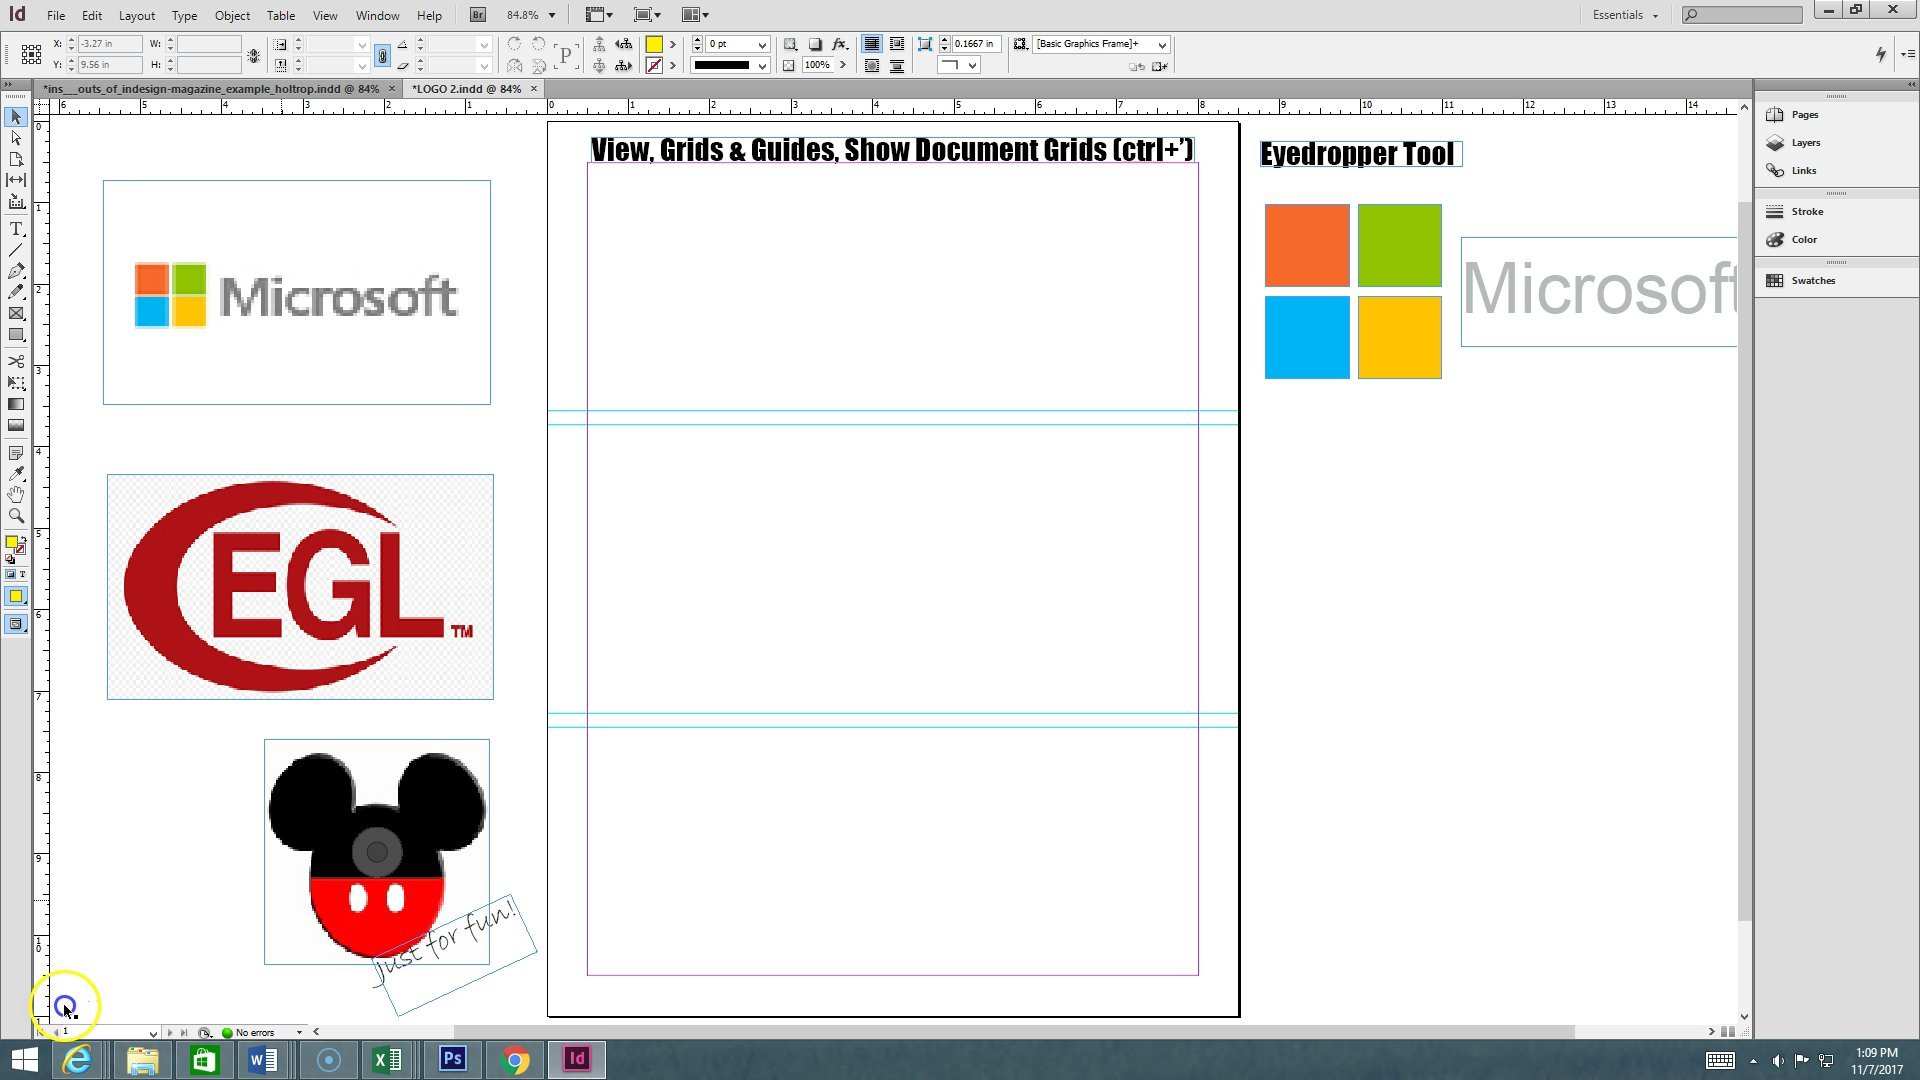Open the Essentials workspace switcher
Viewport: 1920px width, 1080px height.
point(1621,14)
